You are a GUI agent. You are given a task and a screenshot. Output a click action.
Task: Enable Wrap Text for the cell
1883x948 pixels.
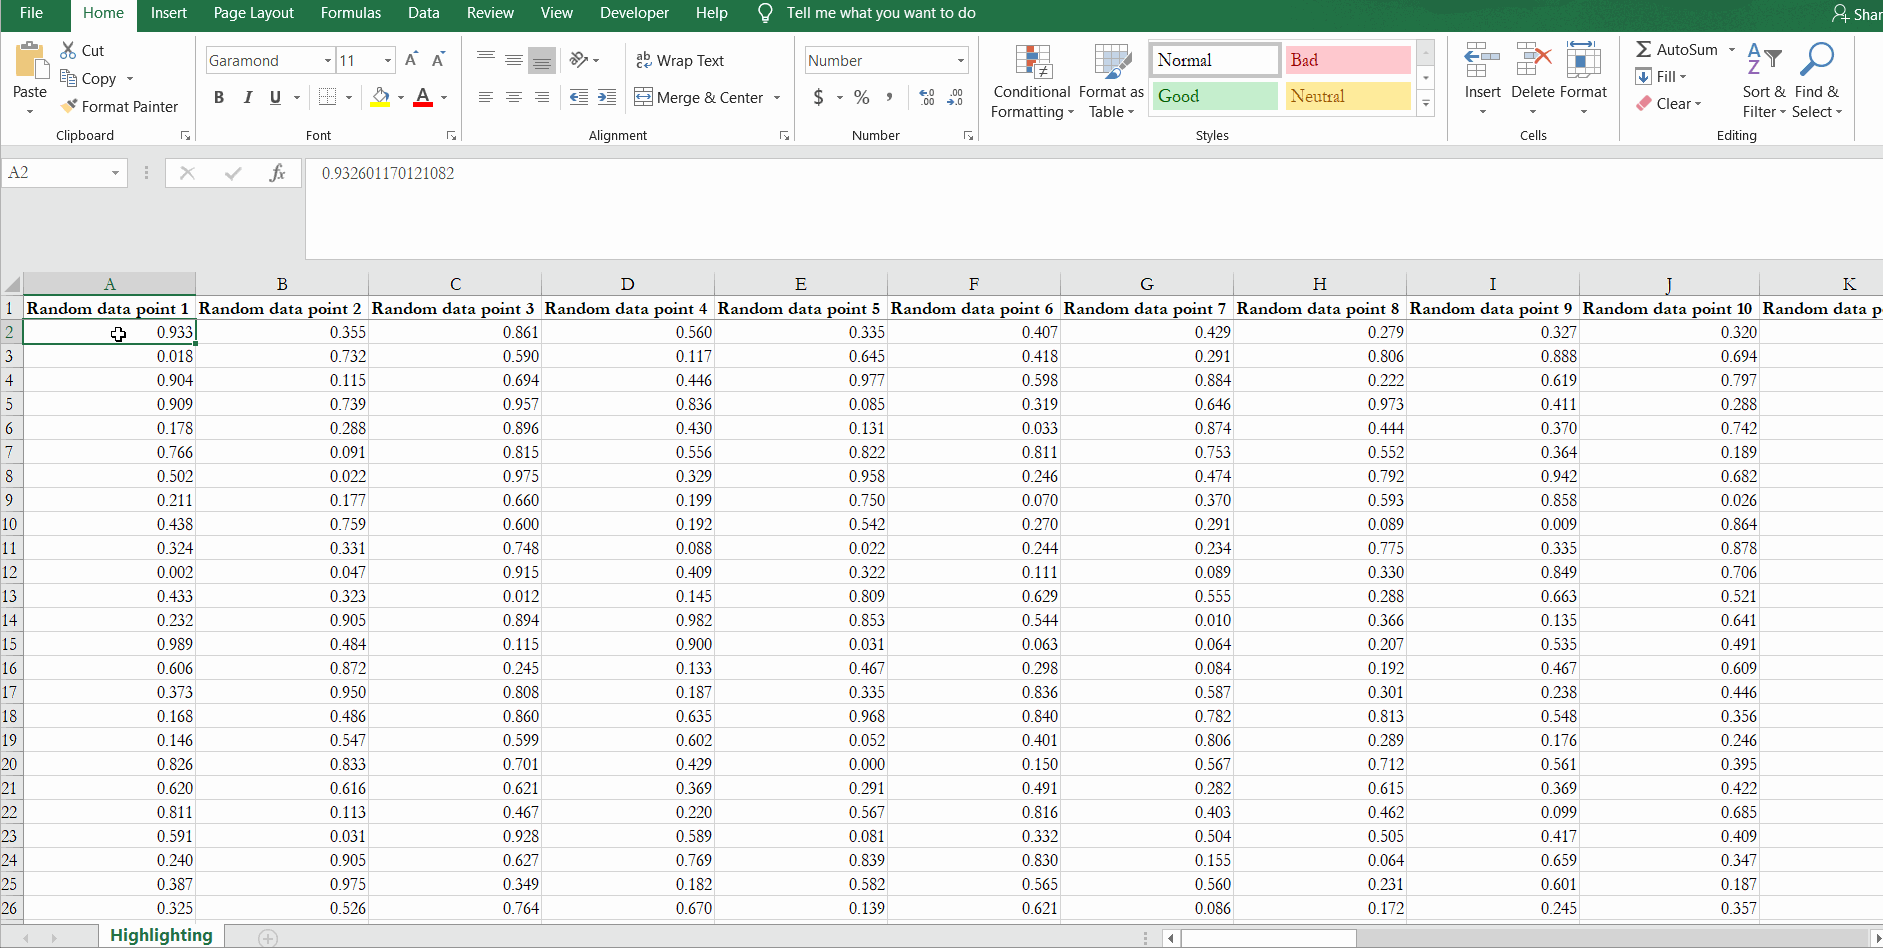[680, 60]
